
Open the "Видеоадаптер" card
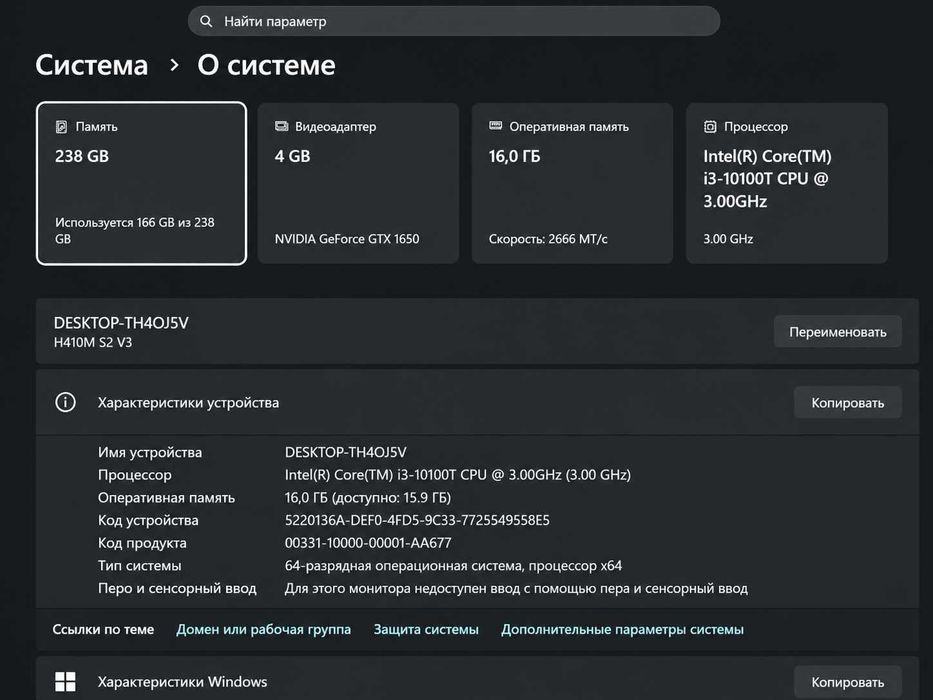point(358,183)
